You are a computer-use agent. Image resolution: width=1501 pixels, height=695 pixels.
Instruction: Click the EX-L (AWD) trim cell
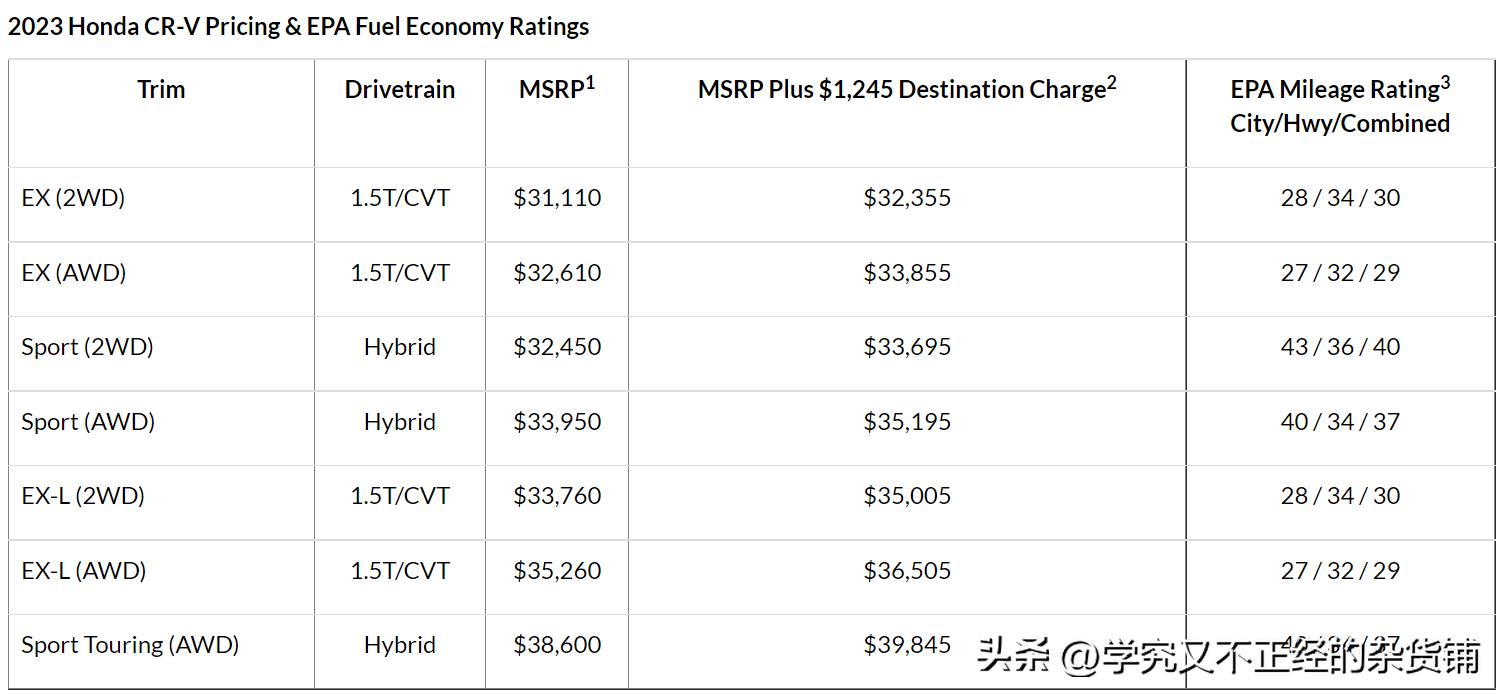(x=84, y=571)
